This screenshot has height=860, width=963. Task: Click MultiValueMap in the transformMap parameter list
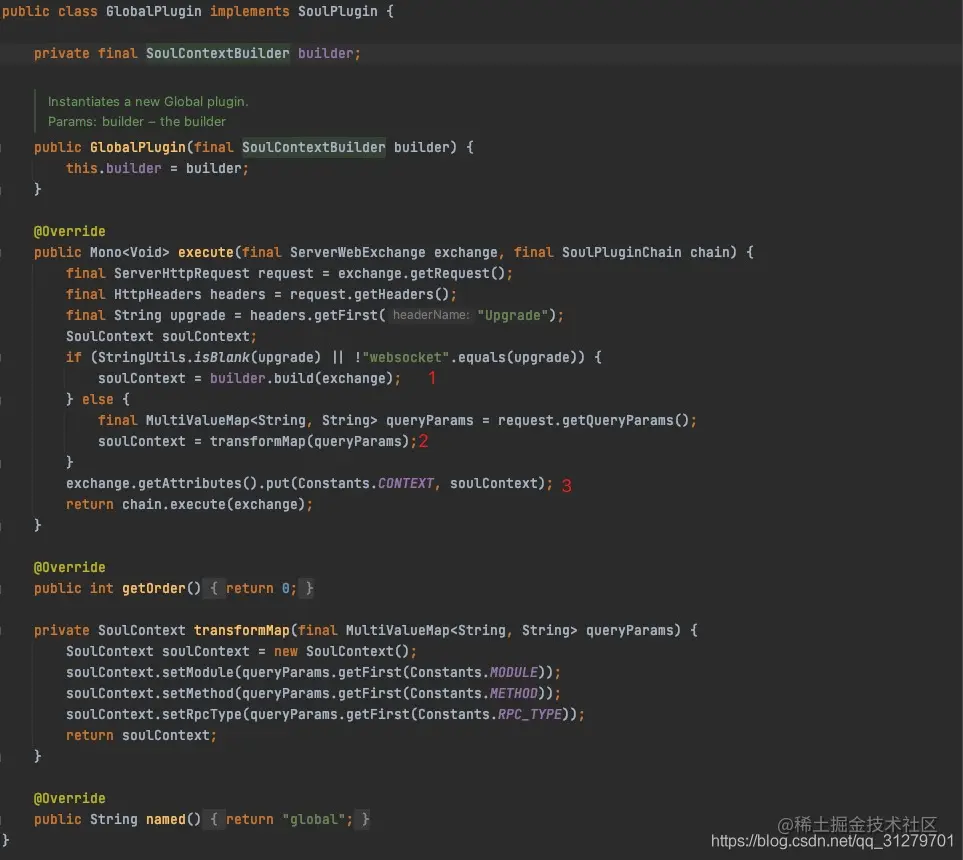(x=397, y=630)
